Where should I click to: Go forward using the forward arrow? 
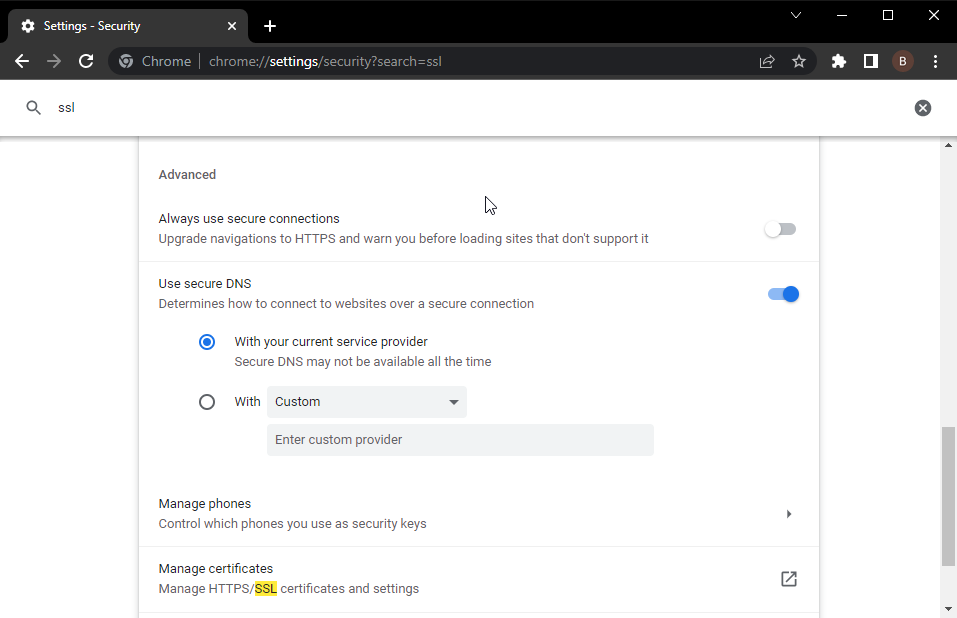coord(54,61)
